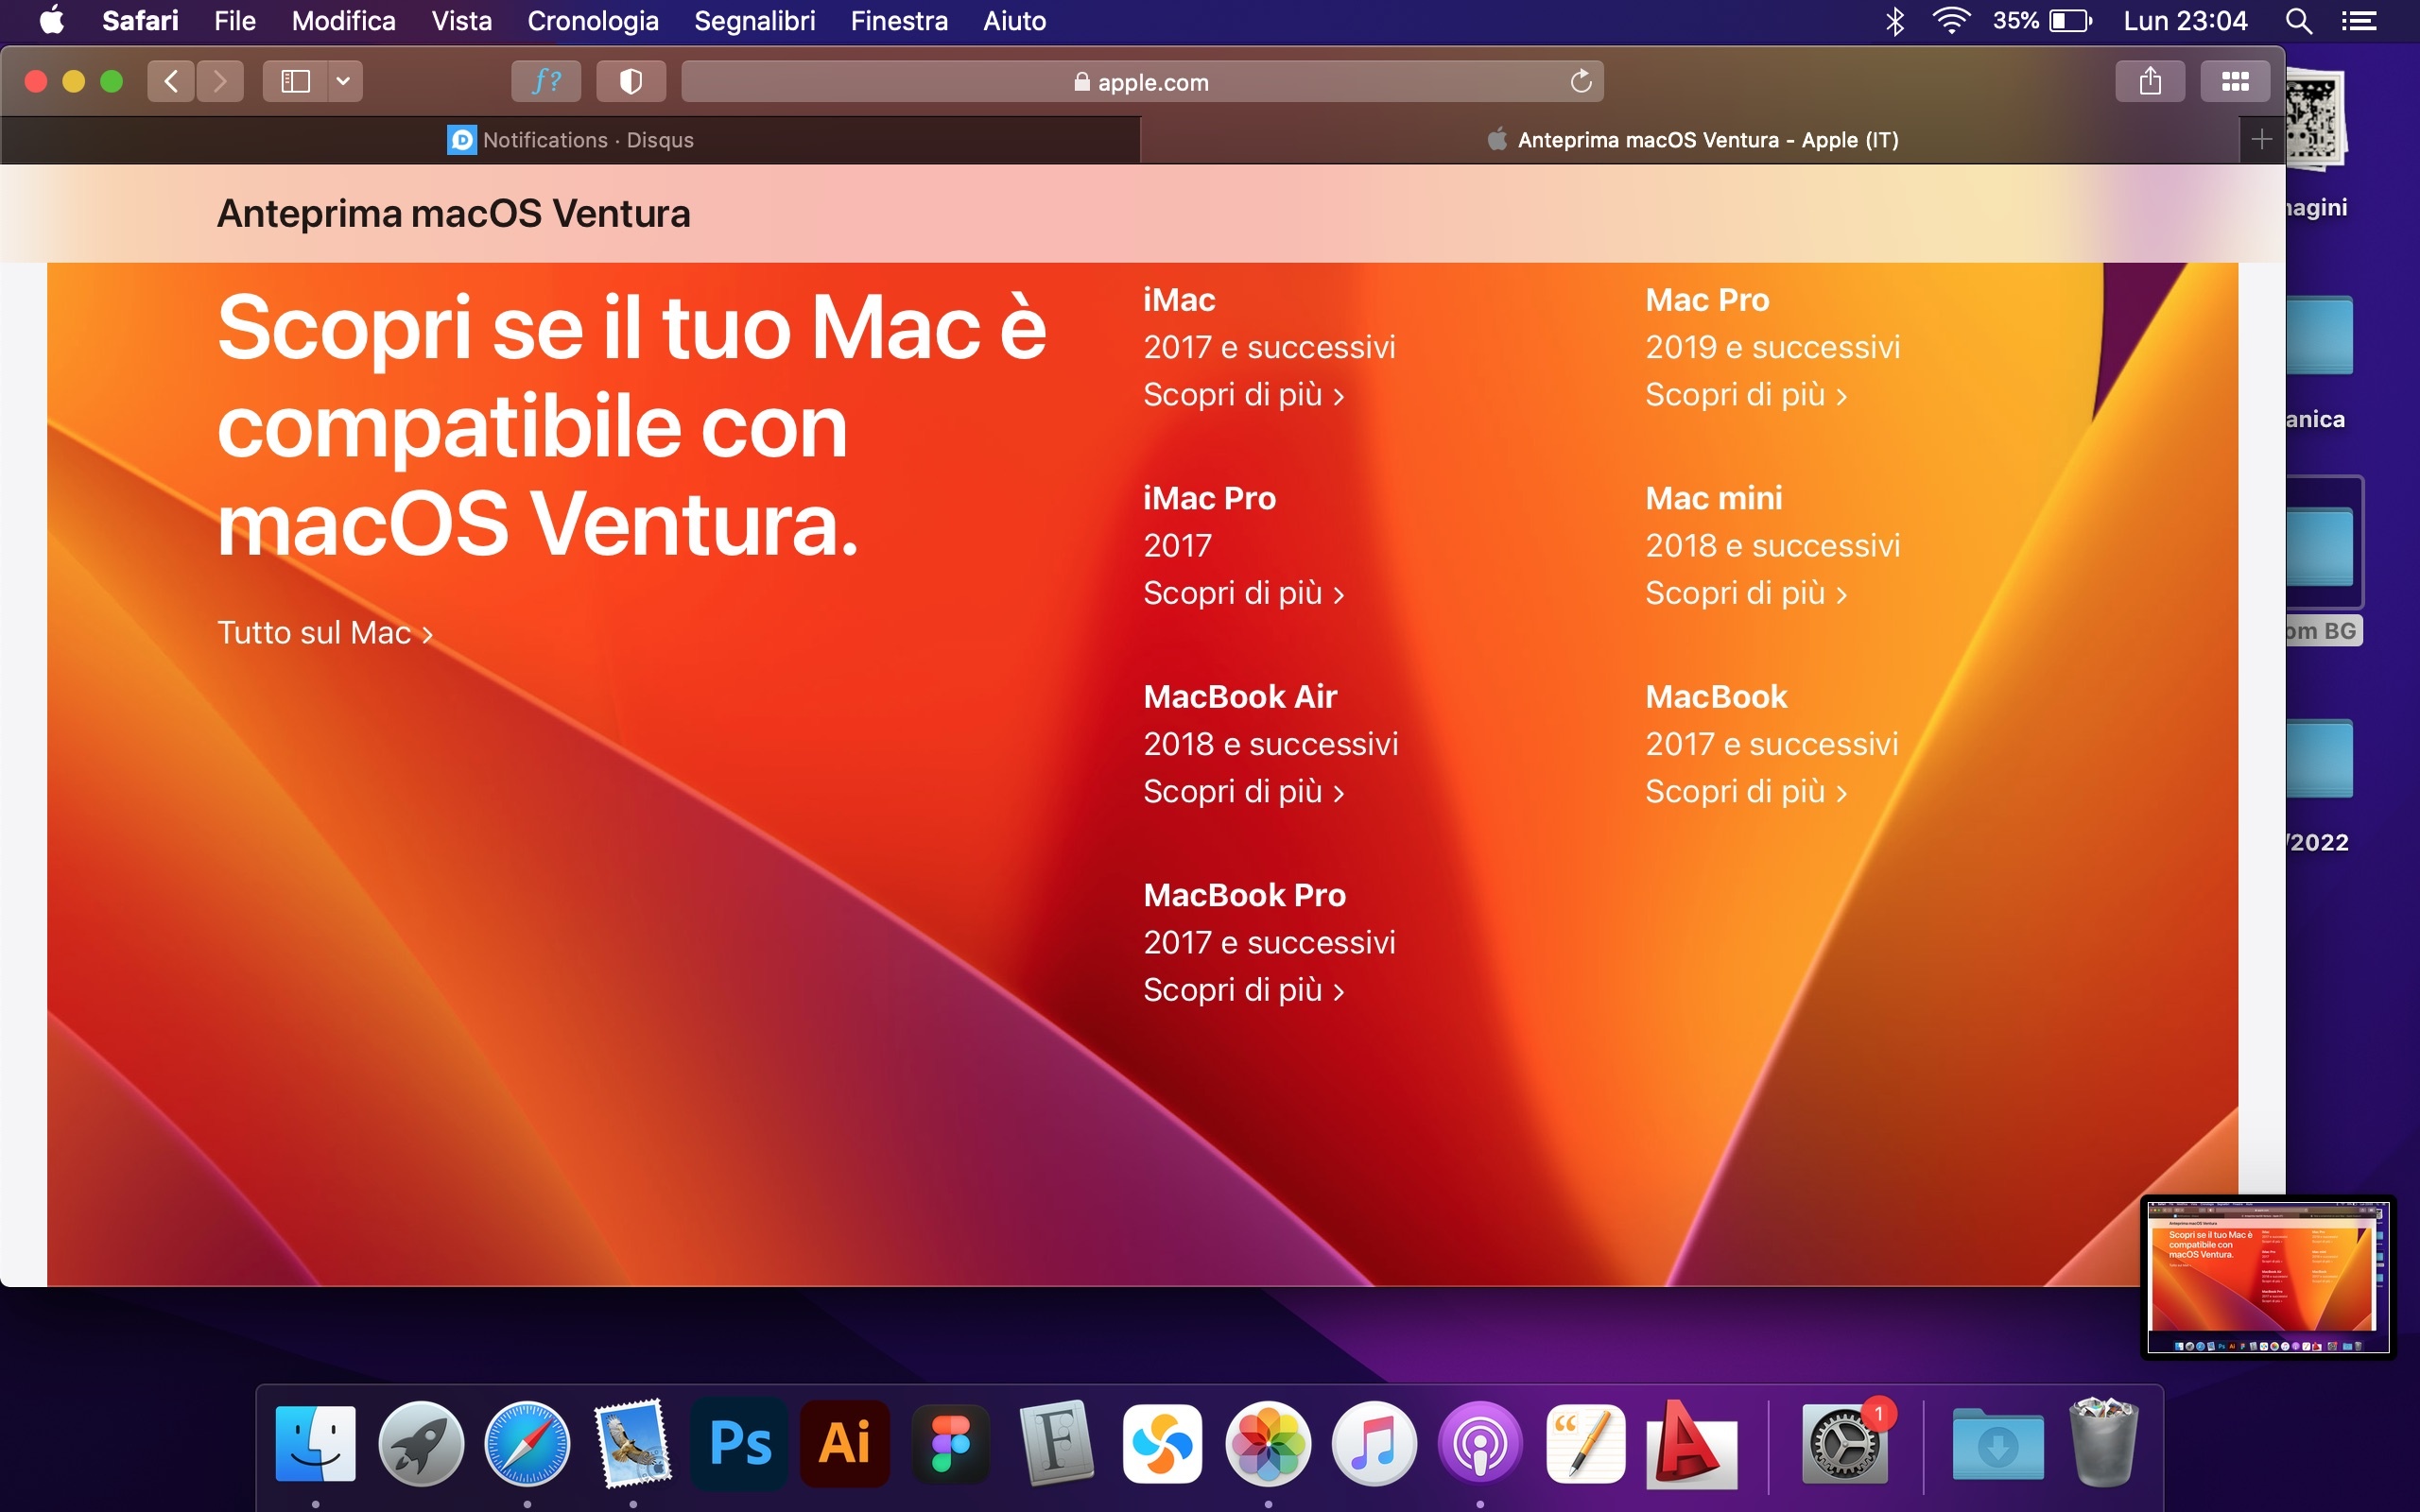Viewport: 2420px width, 1512px height.
Task: Open the Cronologia menu
Action: [x=593, y=21]
